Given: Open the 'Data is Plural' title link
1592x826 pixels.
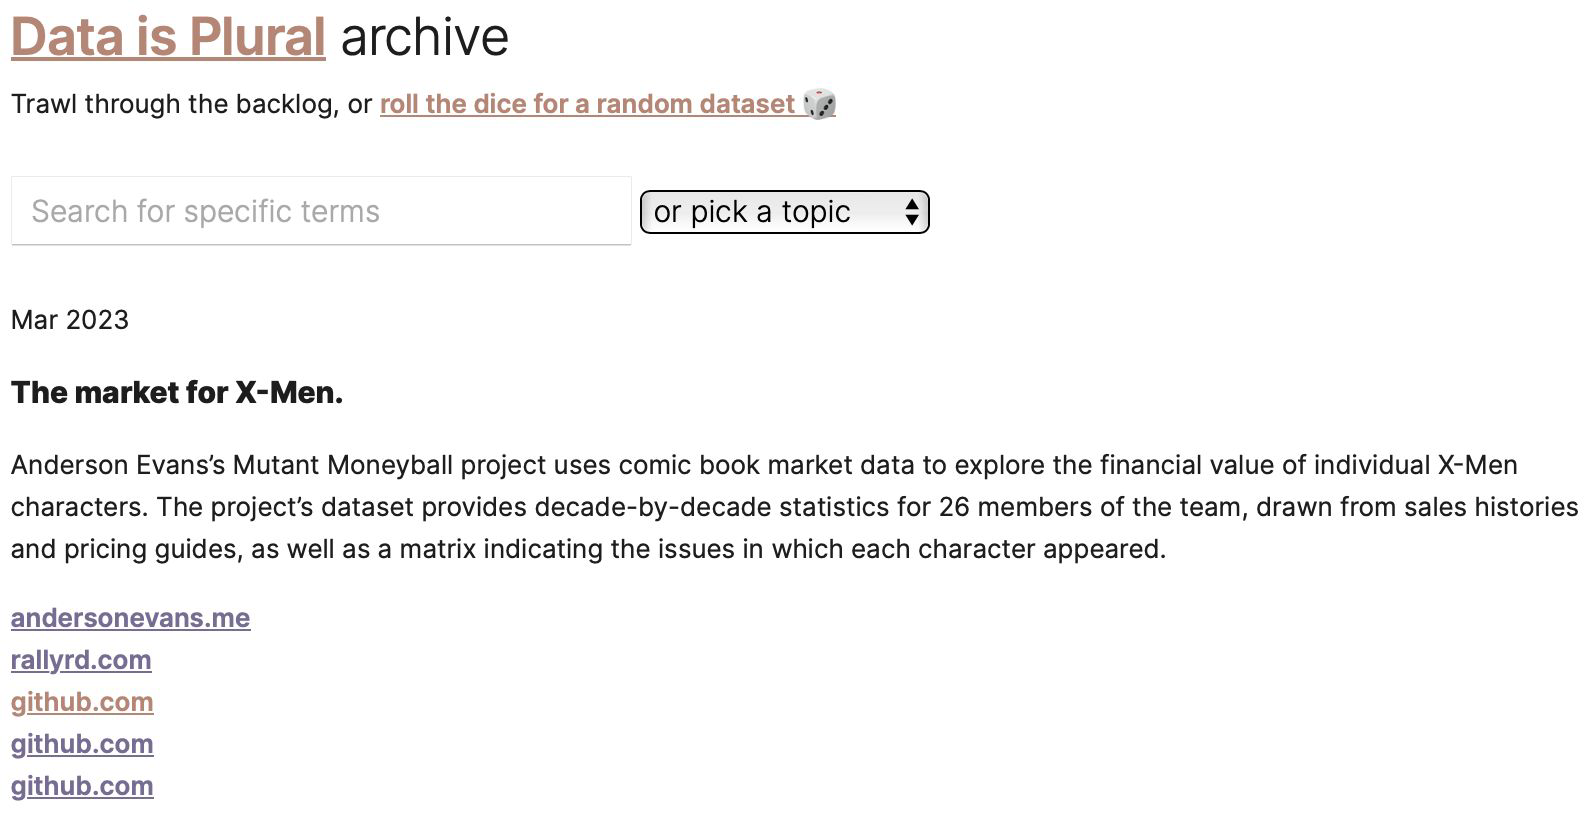Looking at the screenshot, I should tap(168, 37).
